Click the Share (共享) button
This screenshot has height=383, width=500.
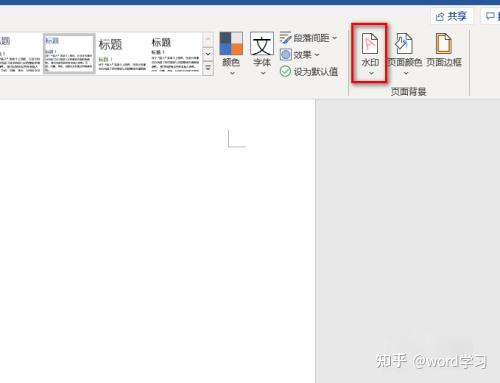tap(452, 16)
